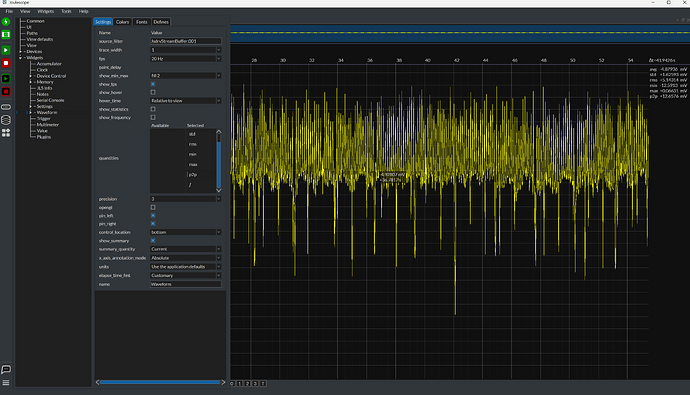Collapse the Widgets tree node
The image size is (690, 395).
(x=20, y=58)
